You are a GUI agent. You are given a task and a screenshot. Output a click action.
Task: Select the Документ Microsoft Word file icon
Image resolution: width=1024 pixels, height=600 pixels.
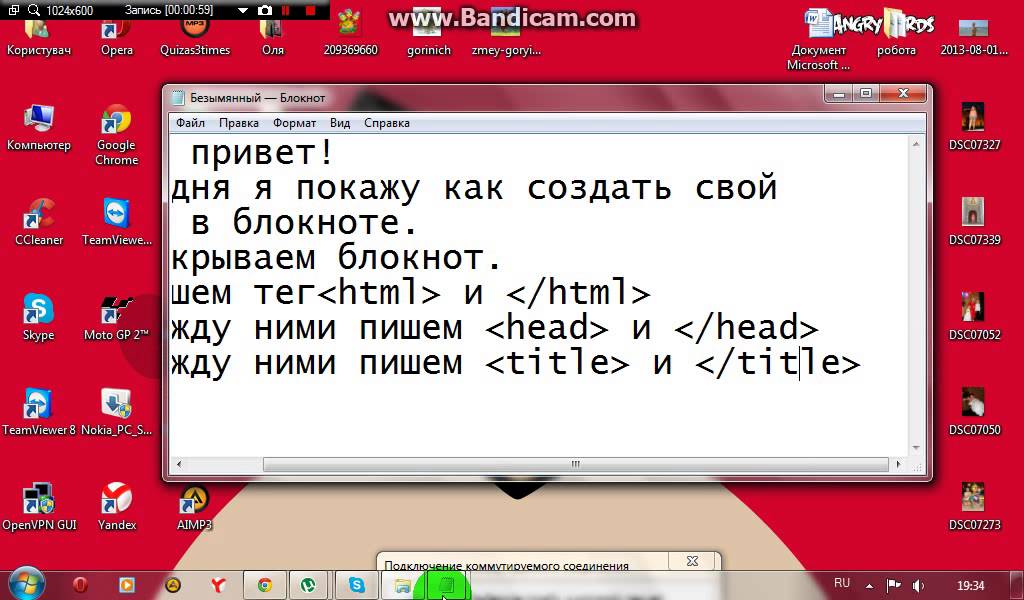click(x=818, y=39)
